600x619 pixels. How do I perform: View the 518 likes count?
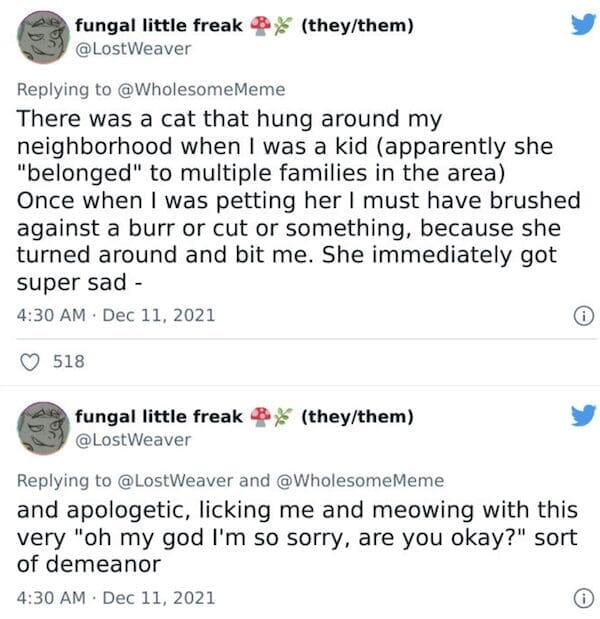69,362
